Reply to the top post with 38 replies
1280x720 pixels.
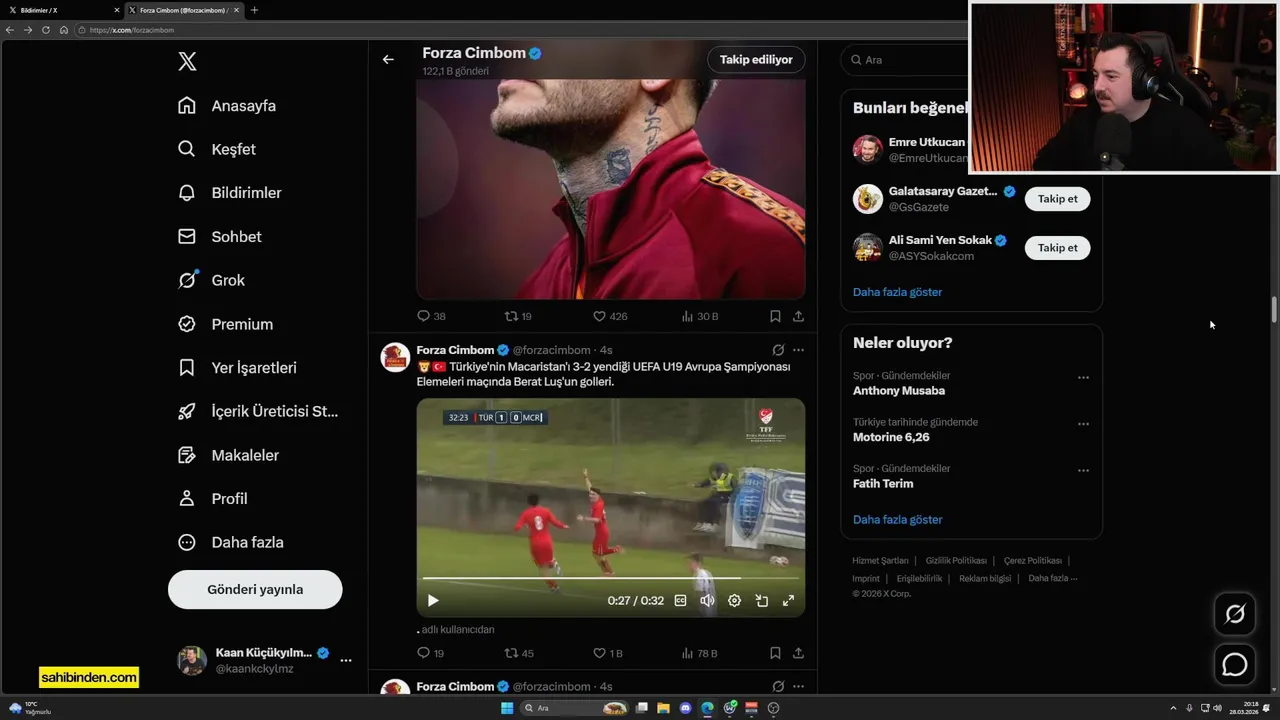click(431, 316)
